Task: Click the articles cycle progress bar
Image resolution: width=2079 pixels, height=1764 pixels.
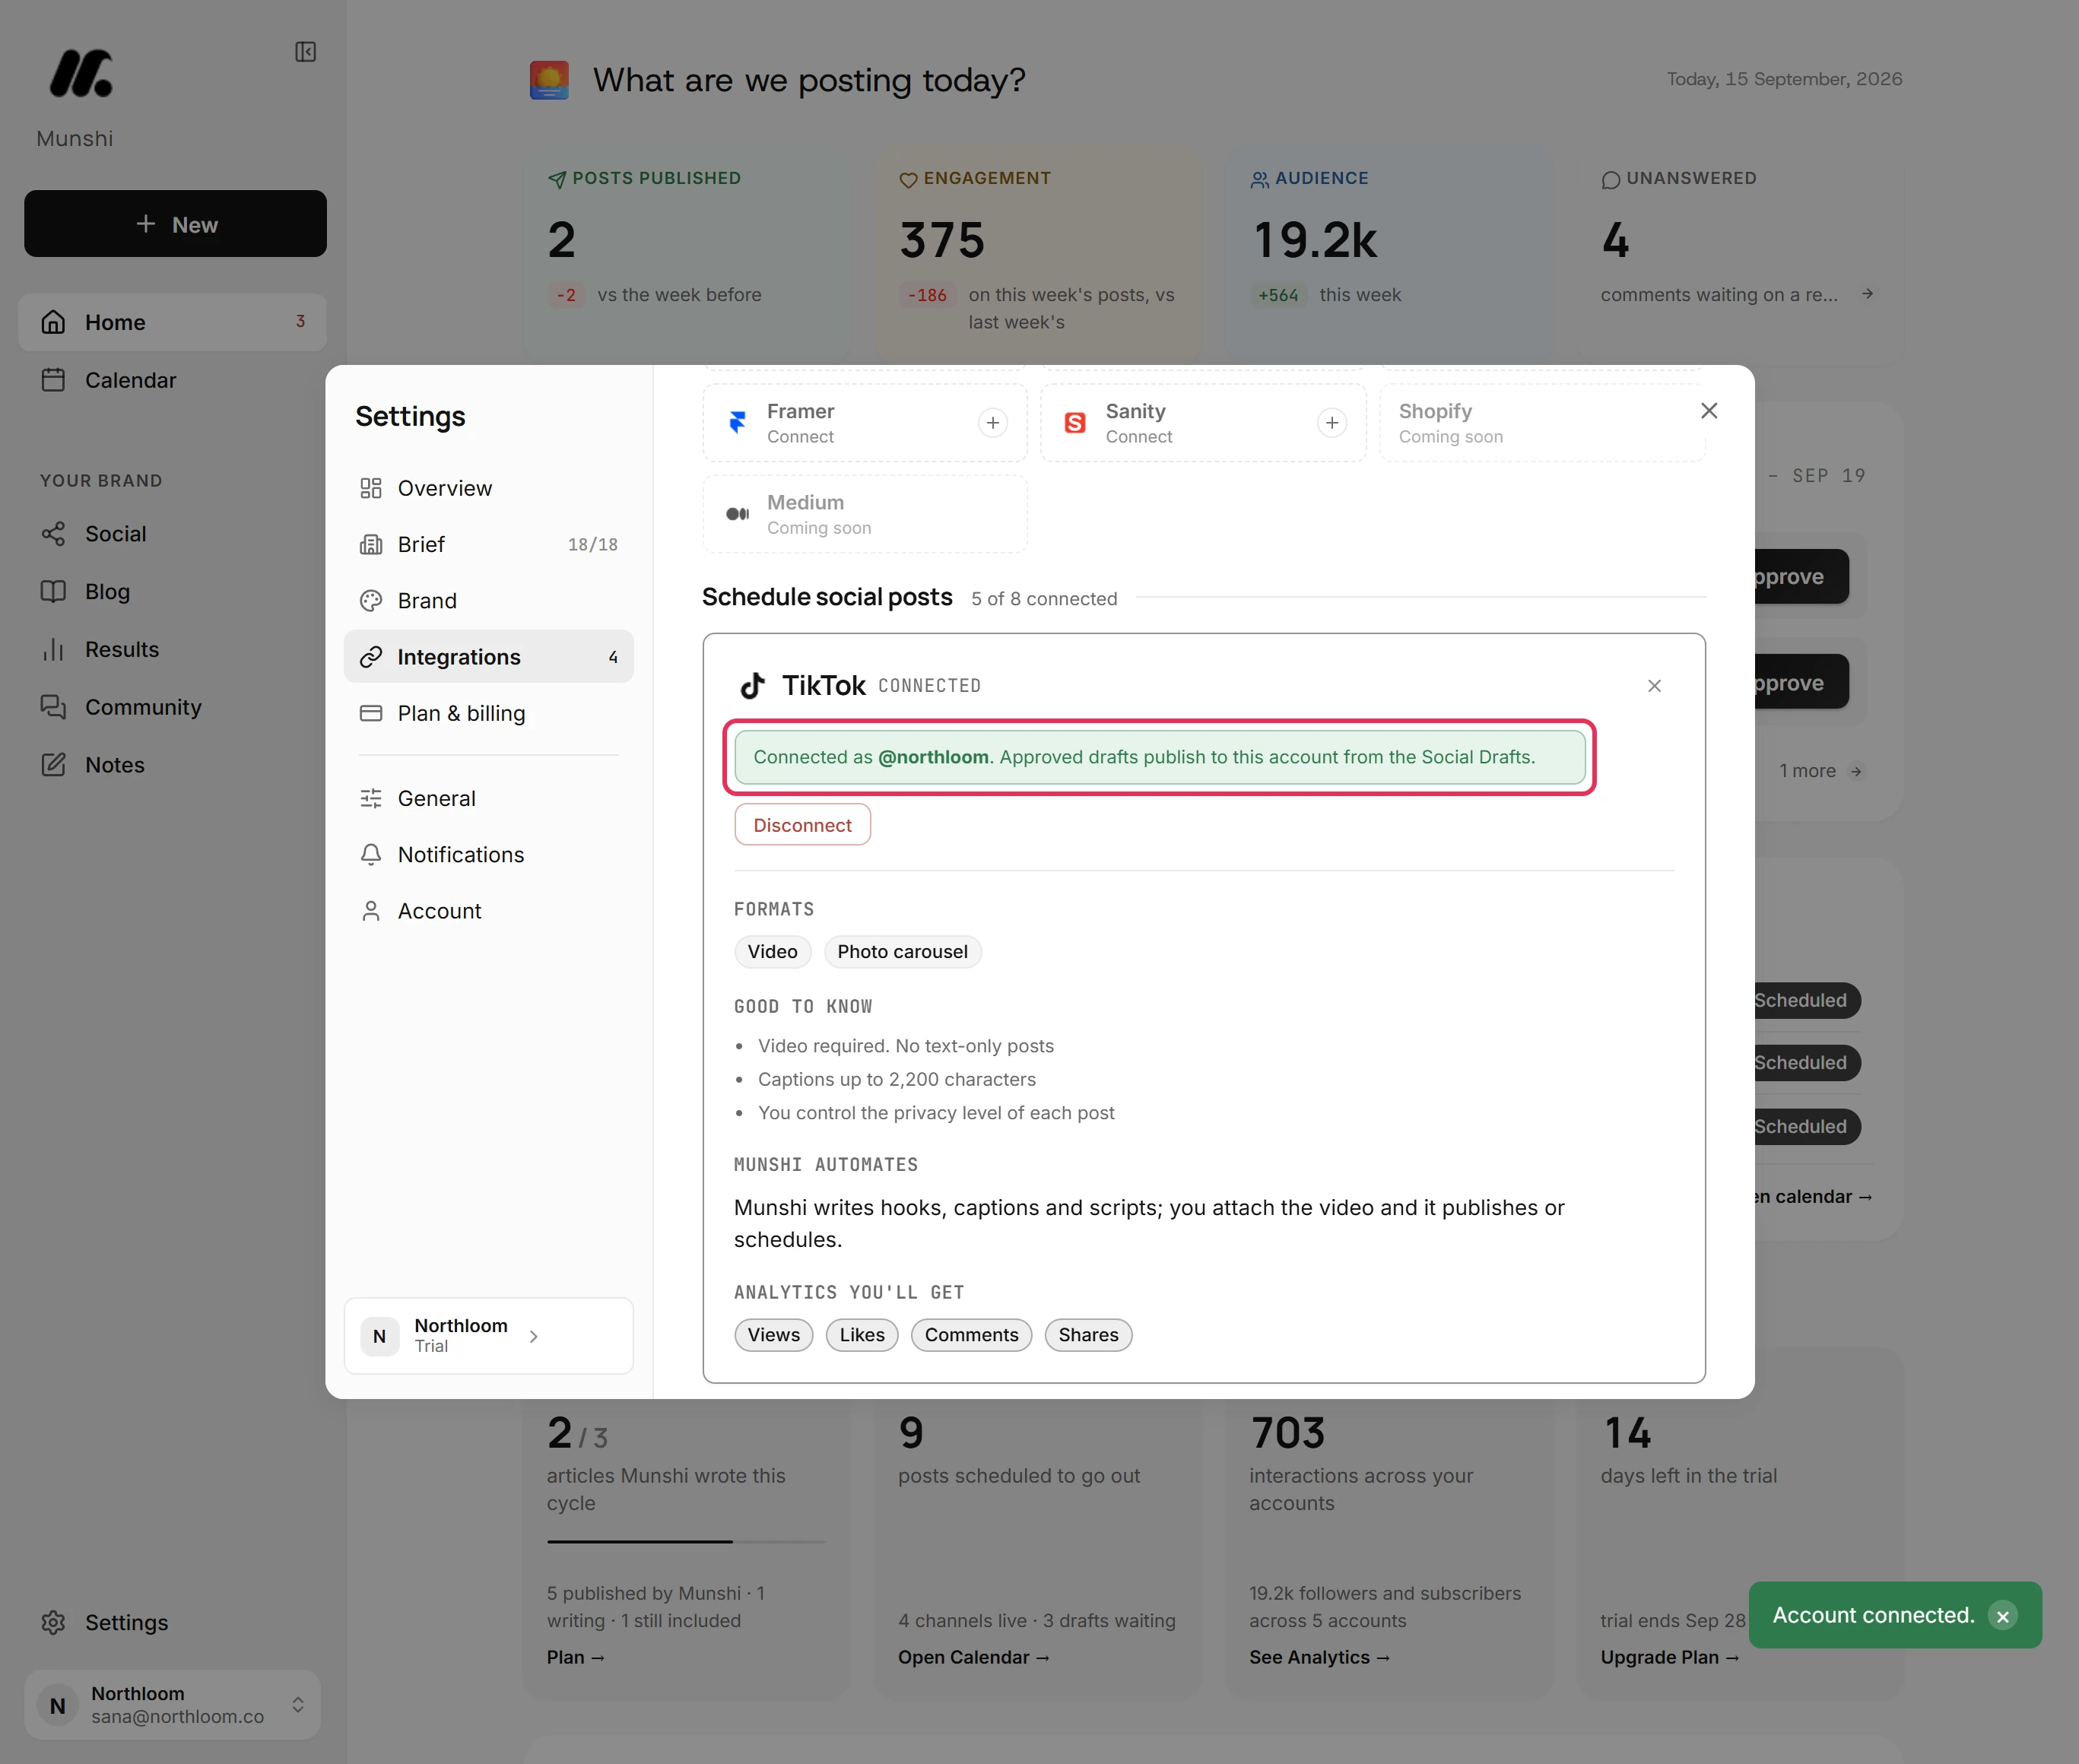Action: (x=686, y=1542)
